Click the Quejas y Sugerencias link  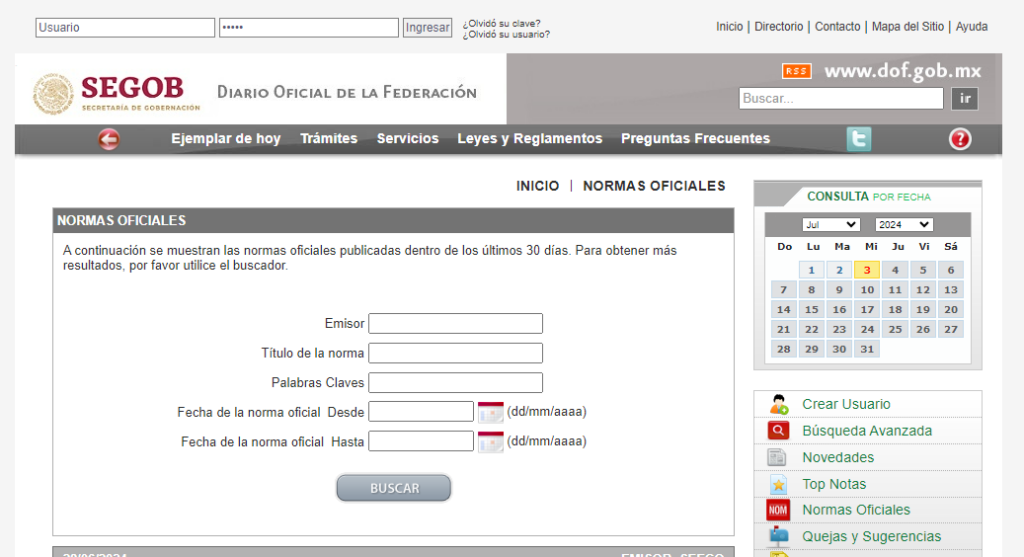tap(871, 536)
